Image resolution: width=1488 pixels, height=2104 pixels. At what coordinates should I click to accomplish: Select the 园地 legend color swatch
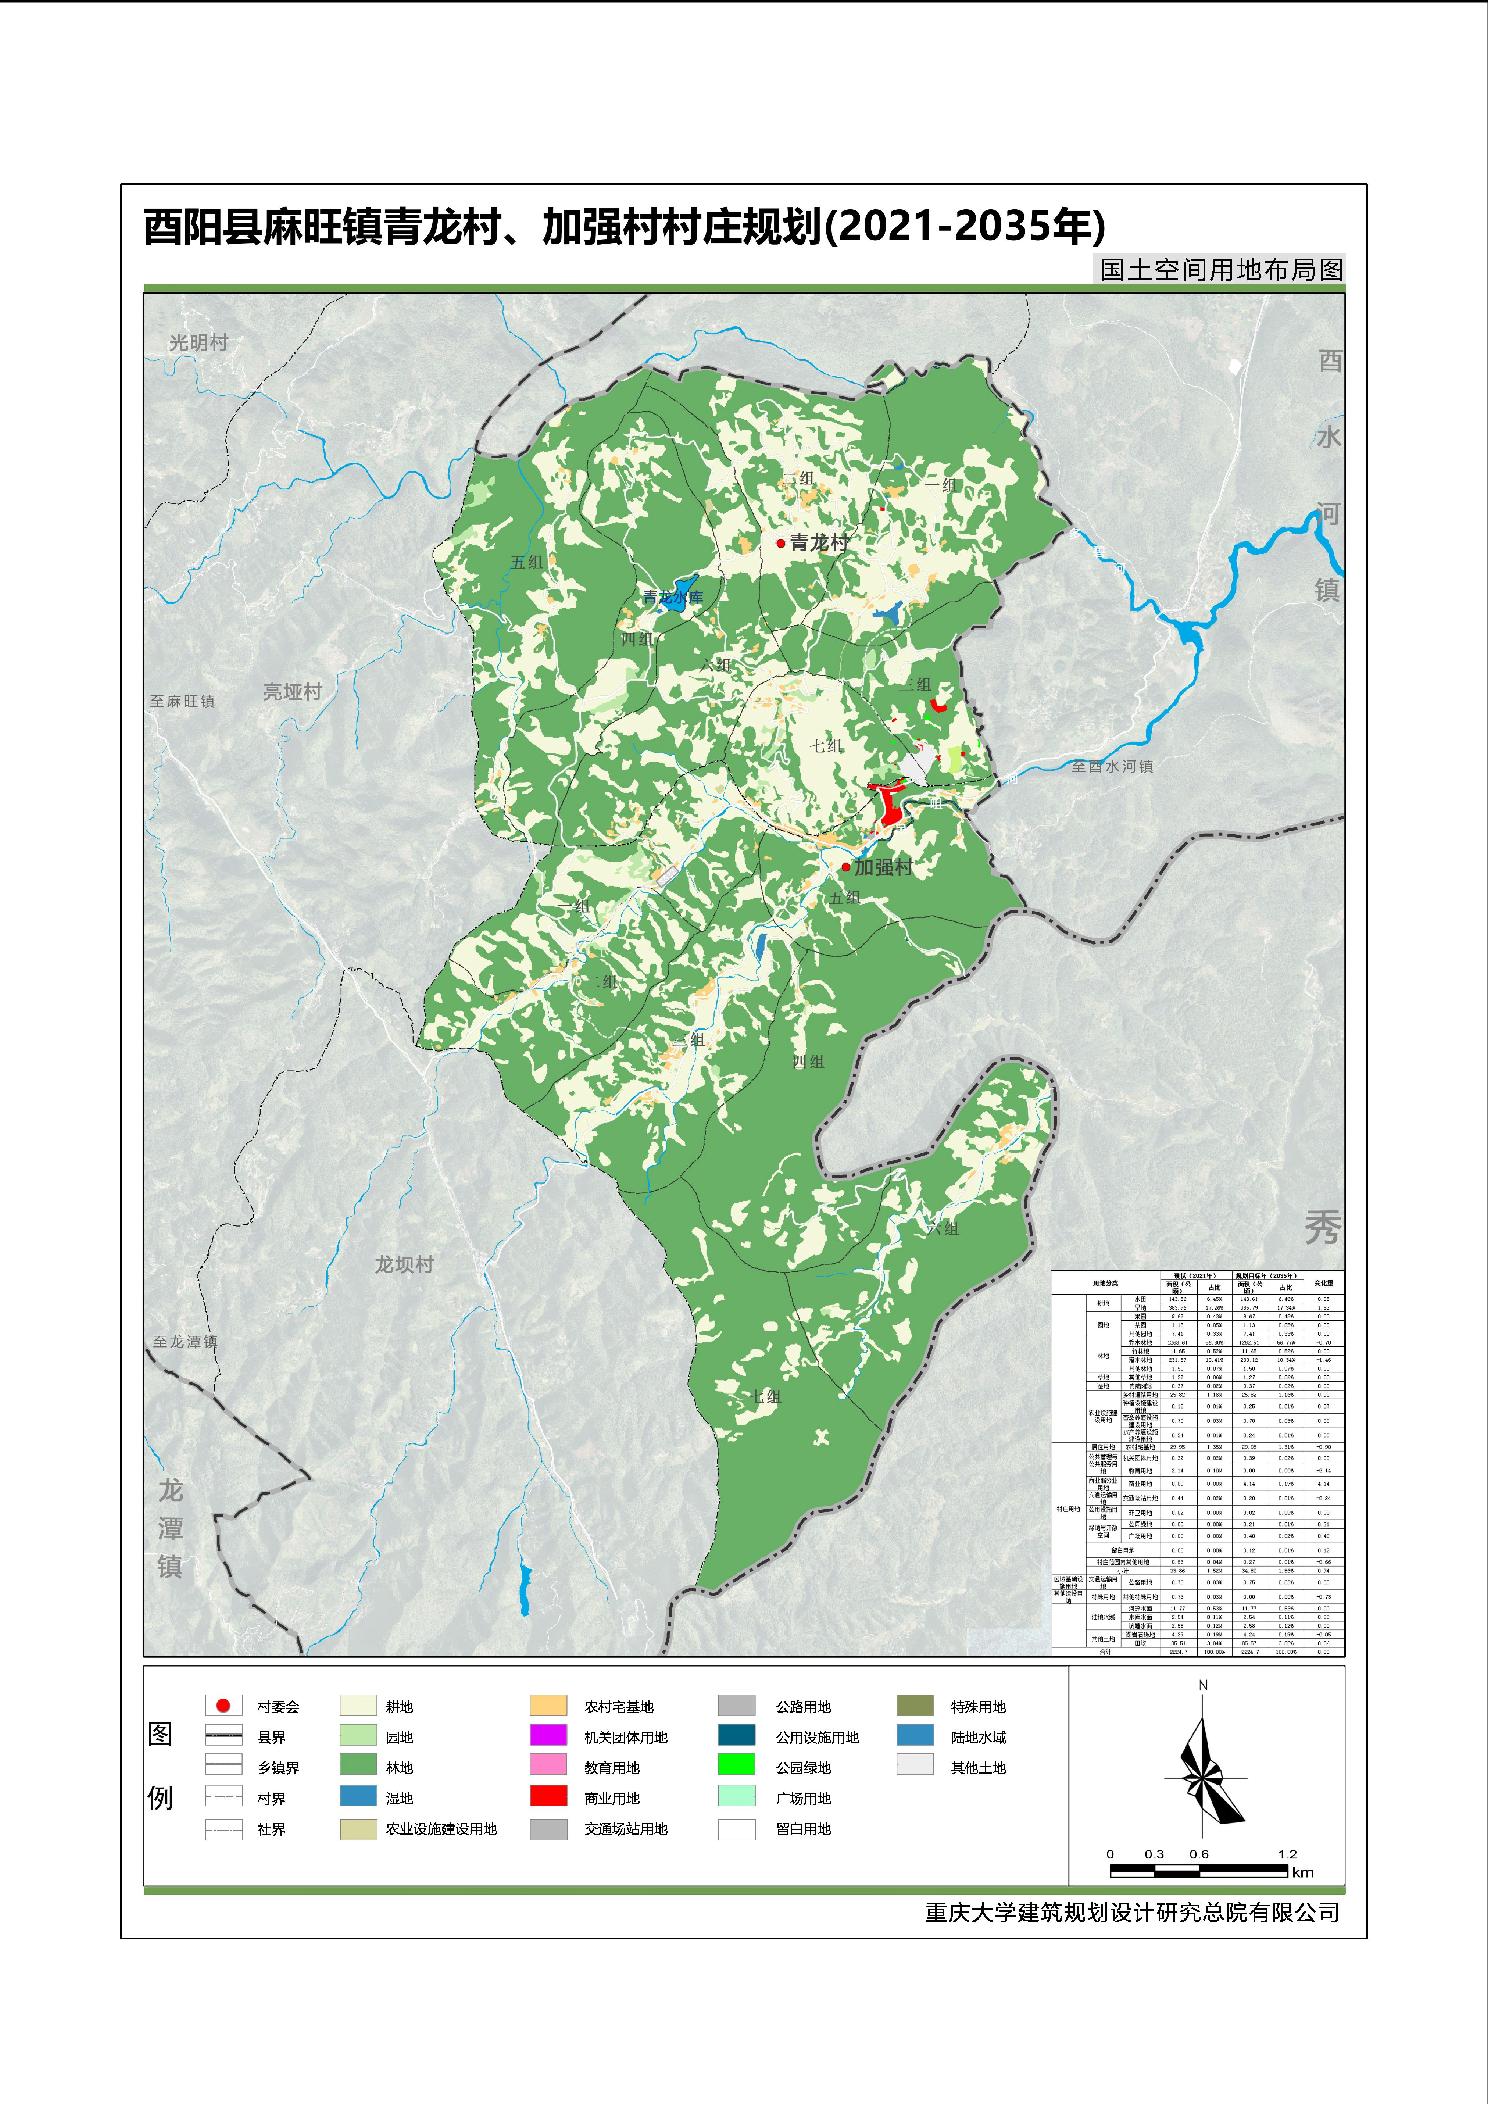point(359,1737)
